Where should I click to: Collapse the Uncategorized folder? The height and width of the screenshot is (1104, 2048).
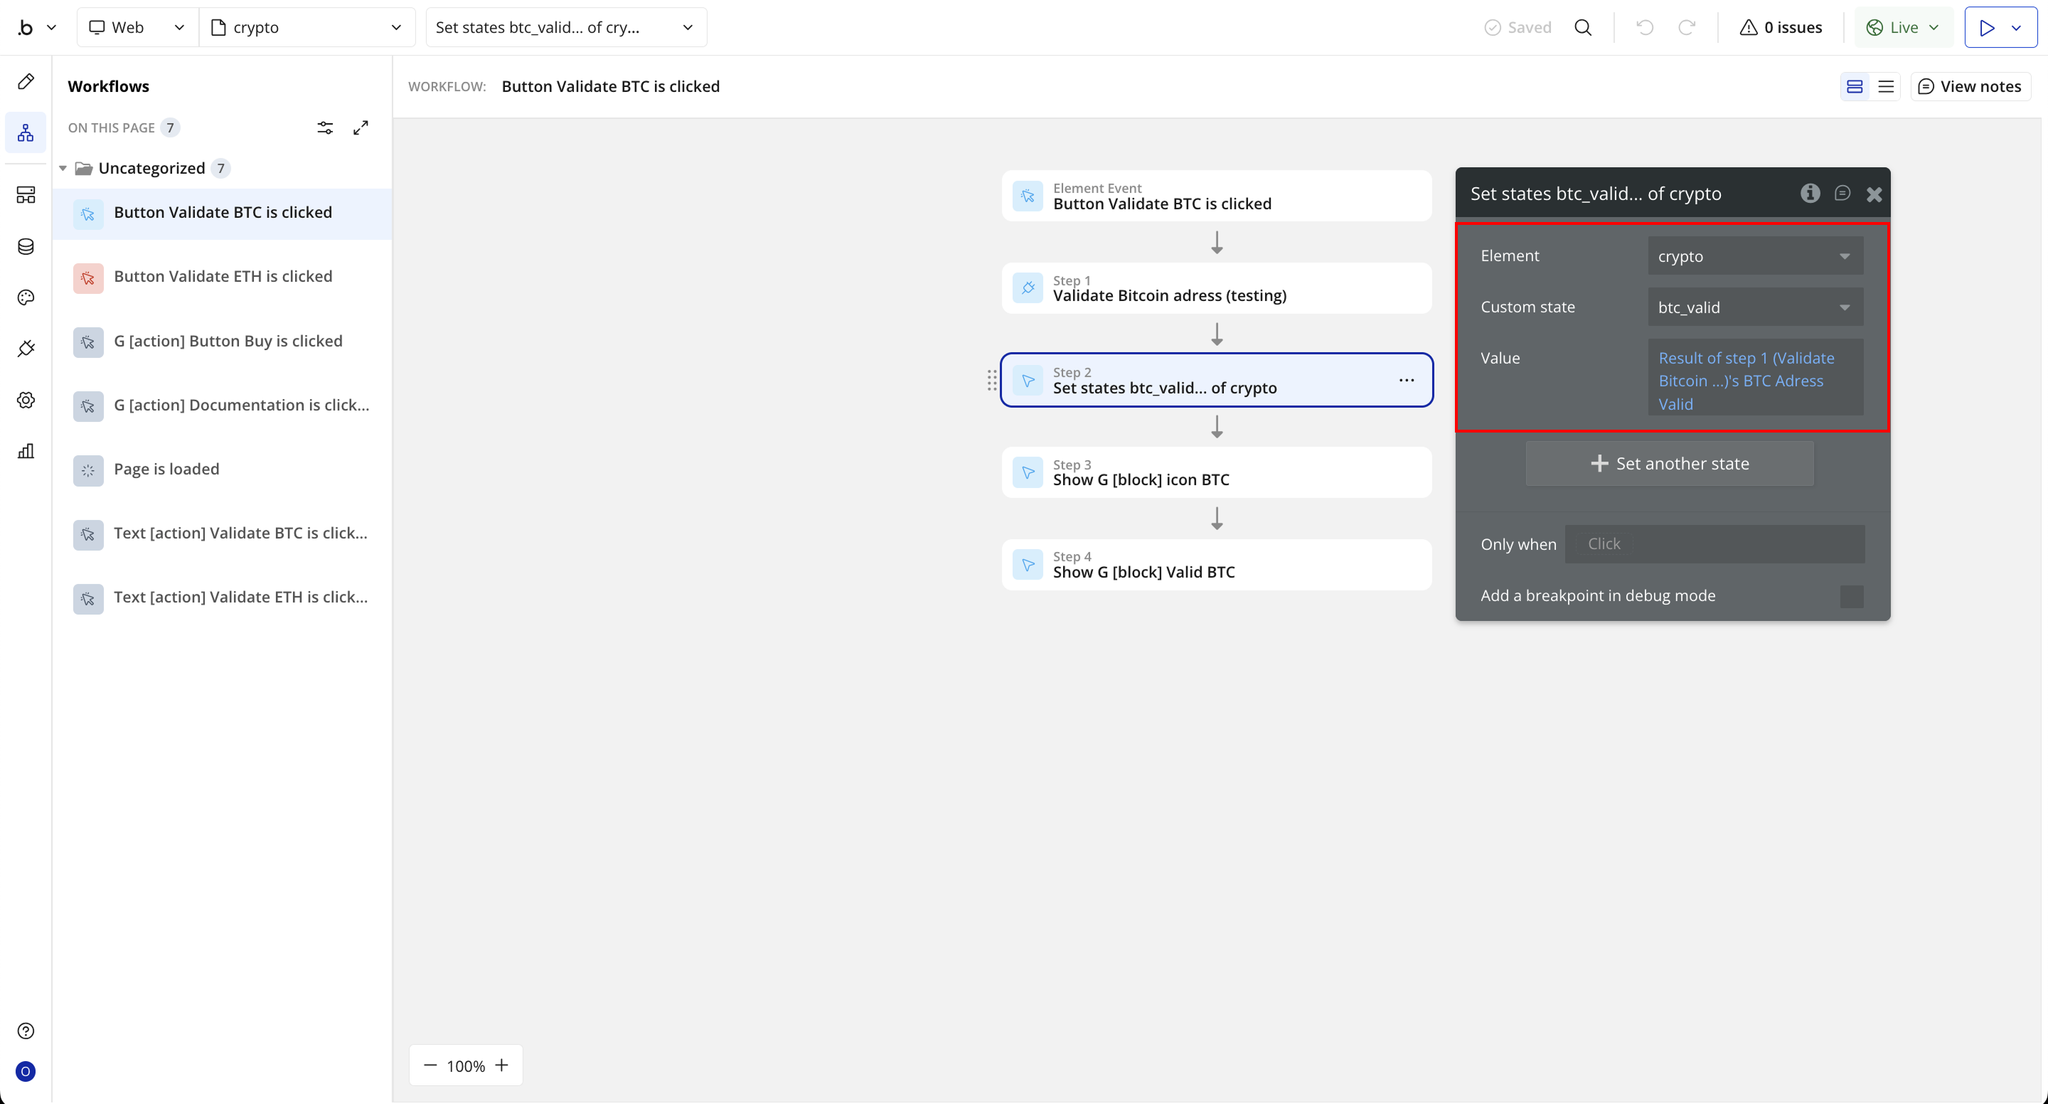coord(63,168)
